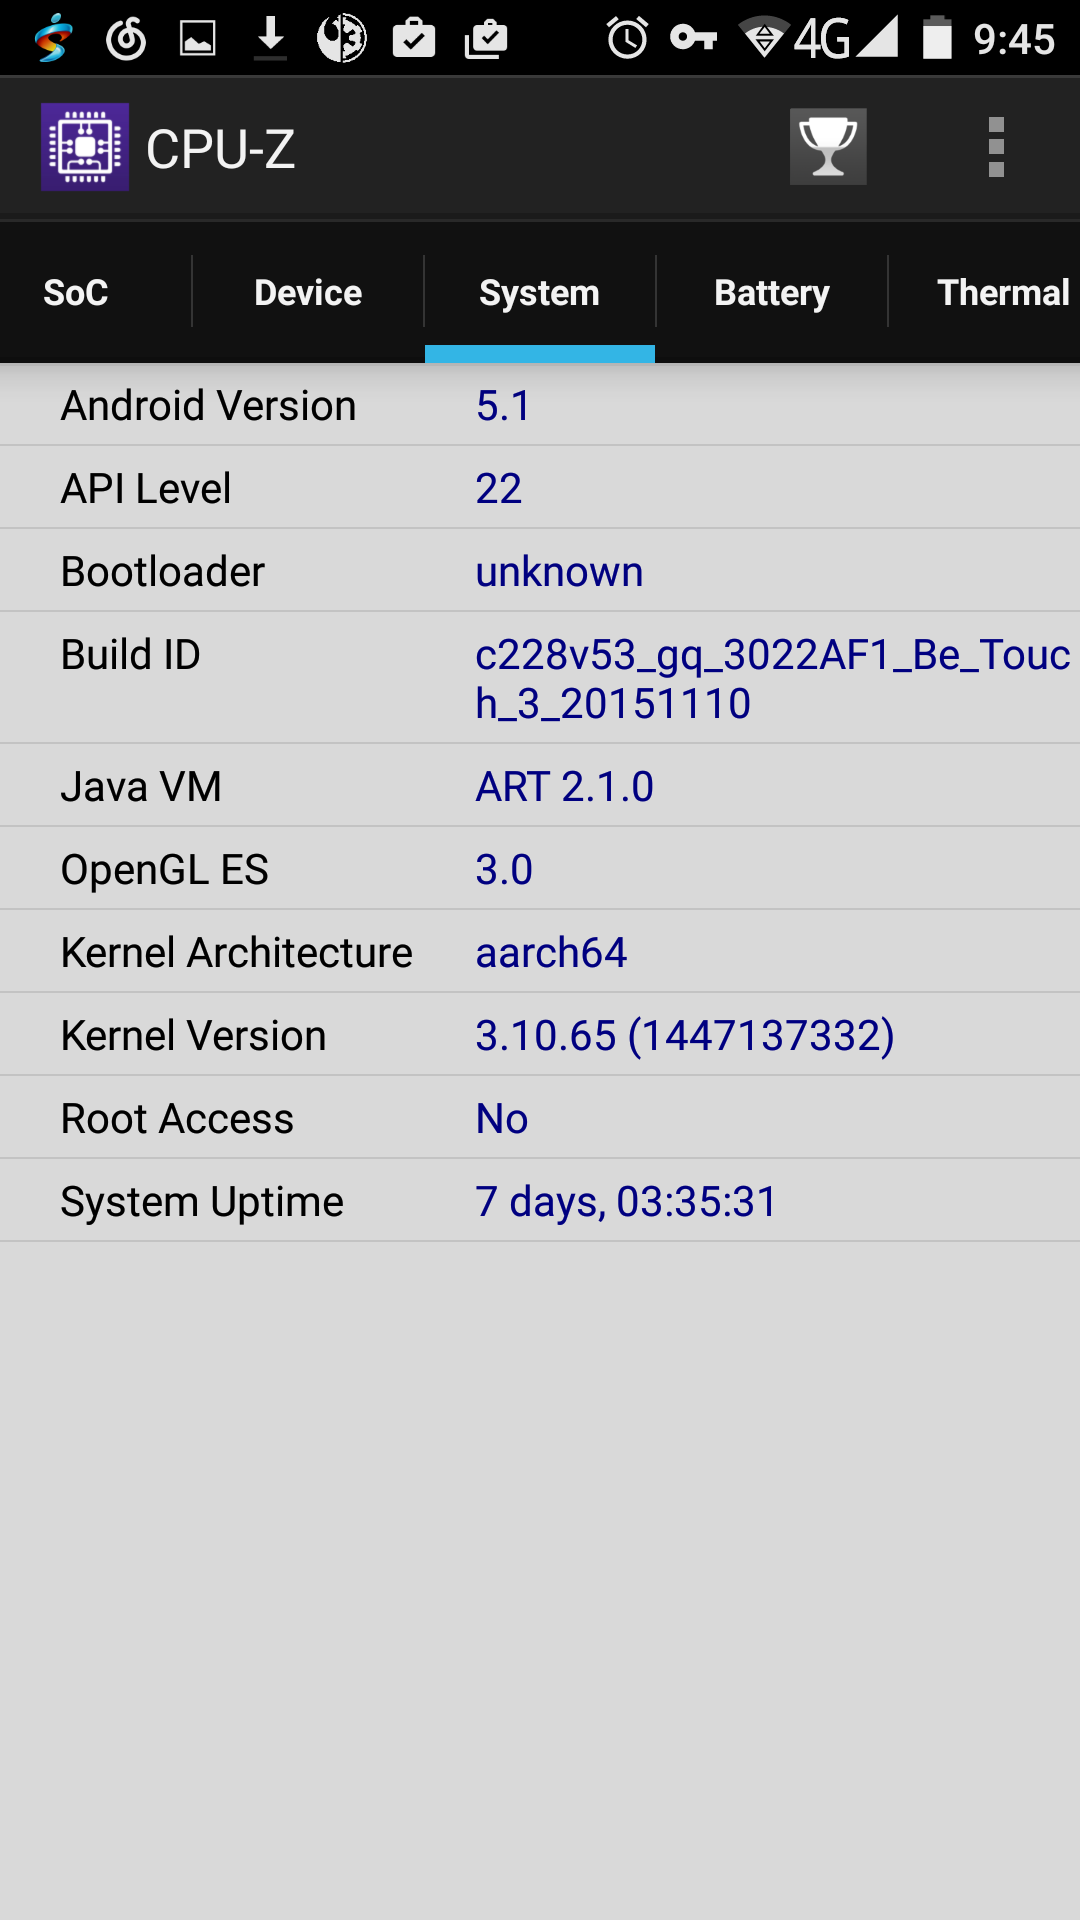1080x1920 pixels.
Task: Switch to the SoC tab
Action: coord(76,292)
